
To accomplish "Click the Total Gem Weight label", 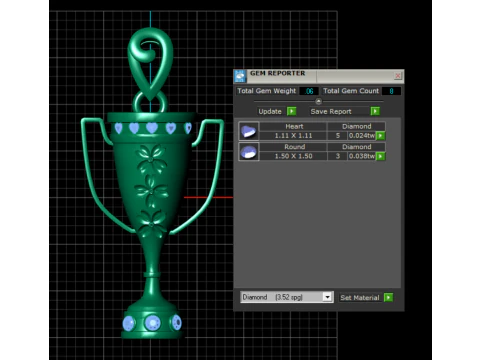I will pos(266,91).
